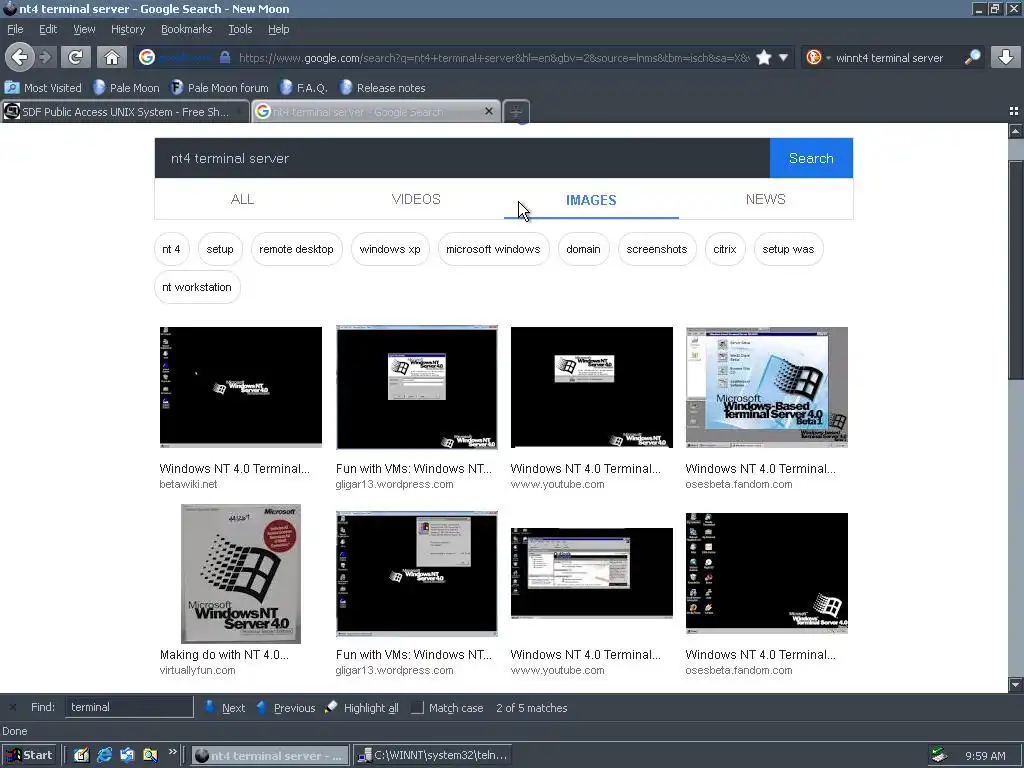The width and height of the screenshot is (1024, 768).
Task: Select the 'windows xp' suggestion chip
Action: pos(390,249)
